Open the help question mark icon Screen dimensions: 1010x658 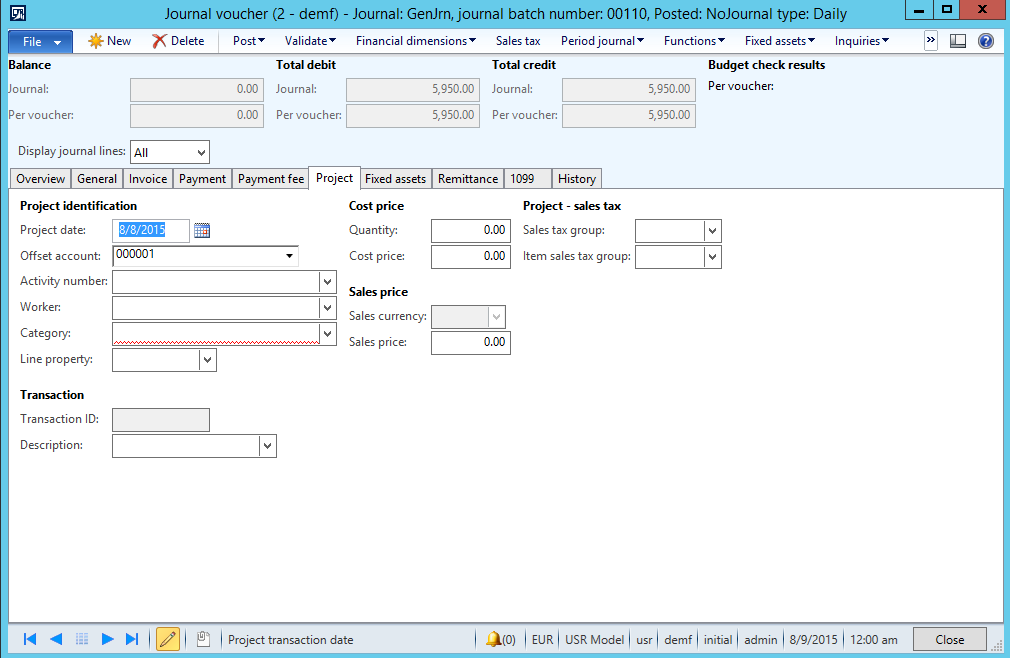pos(985,41)
